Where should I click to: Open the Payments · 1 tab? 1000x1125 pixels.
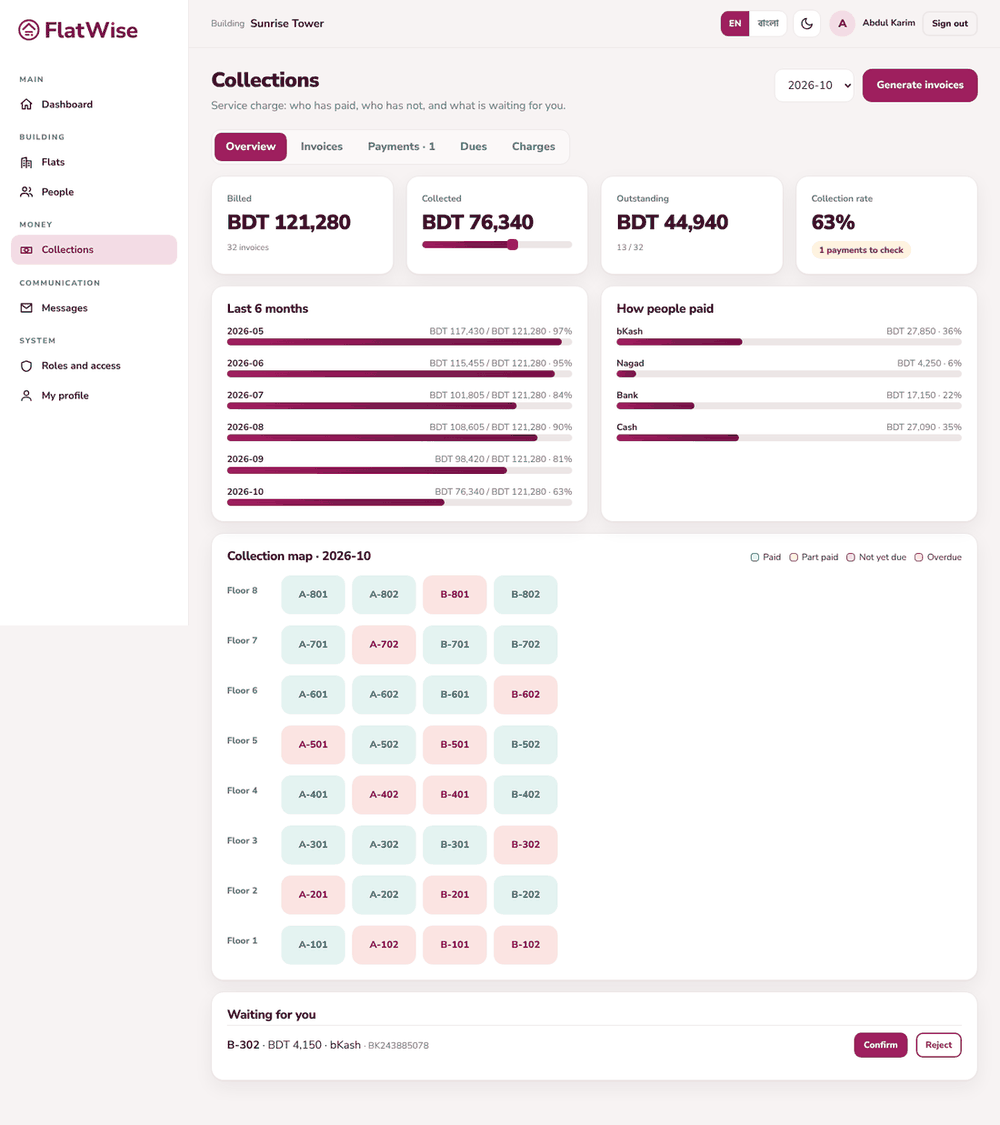click(x=402, y=146)
